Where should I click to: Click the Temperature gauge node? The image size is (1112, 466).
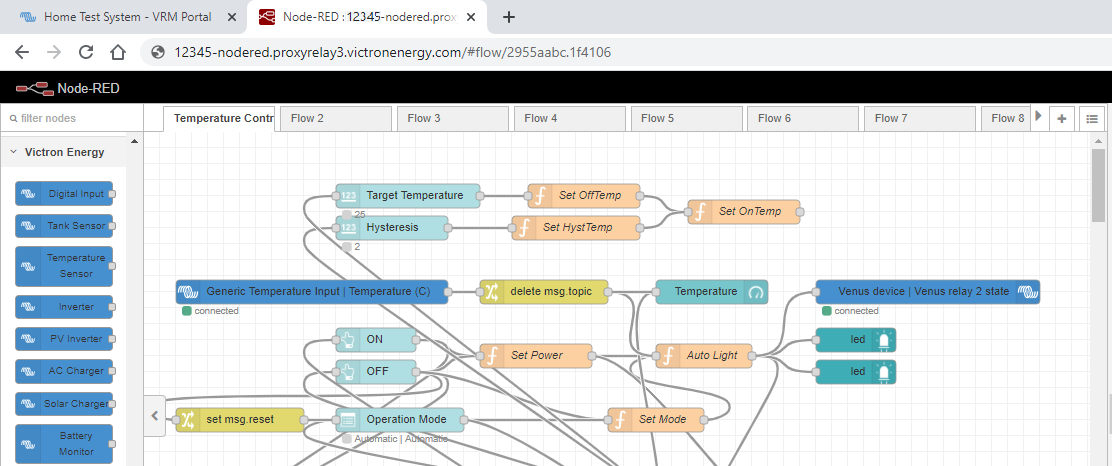click(711, 292)
